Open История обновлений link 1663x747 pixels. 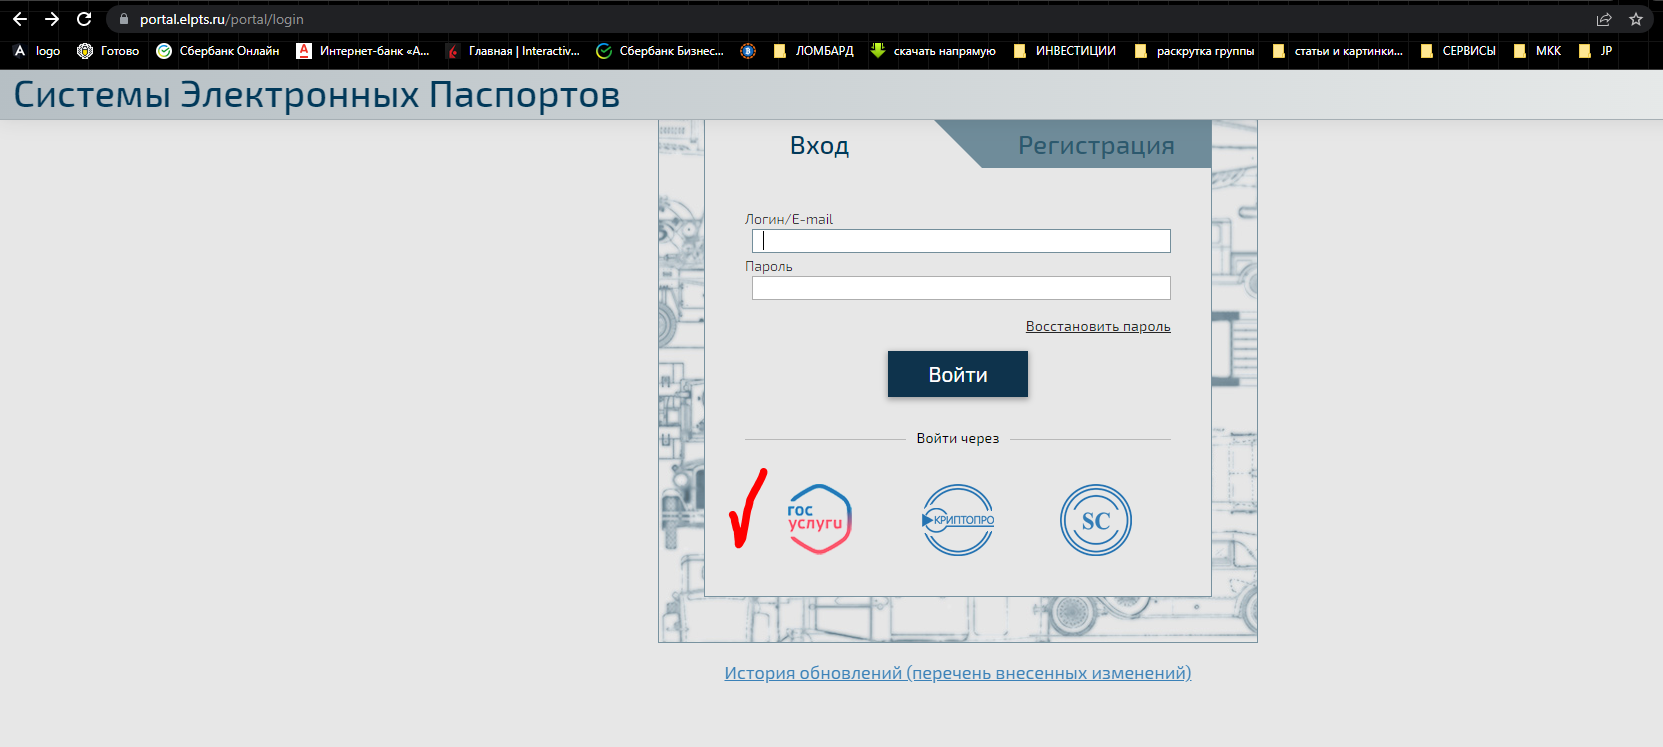[958, 673]
